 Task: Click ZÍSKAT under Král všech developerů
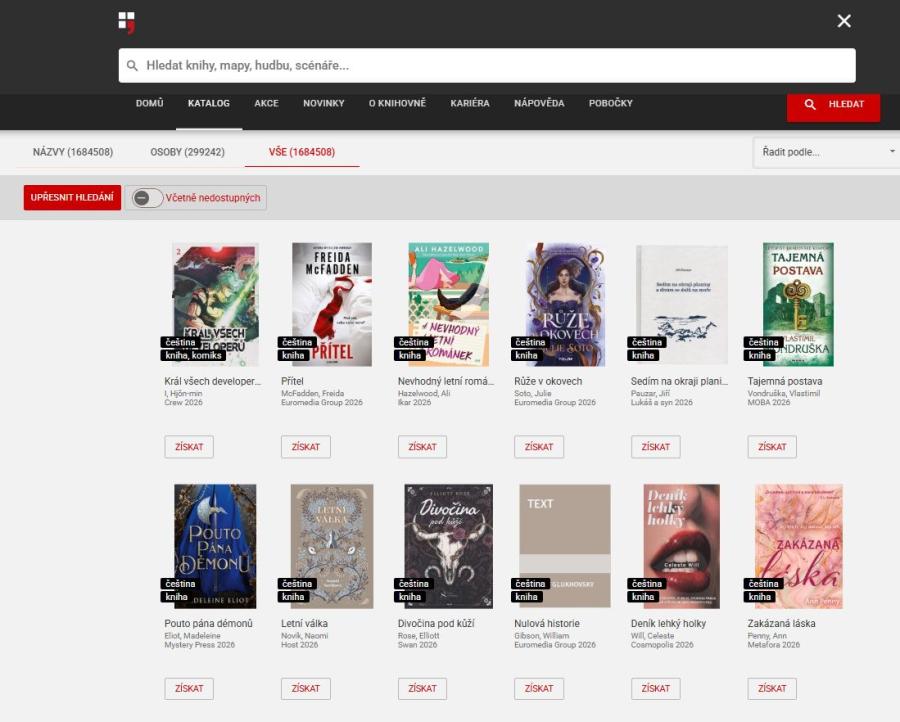coord(189,447)
